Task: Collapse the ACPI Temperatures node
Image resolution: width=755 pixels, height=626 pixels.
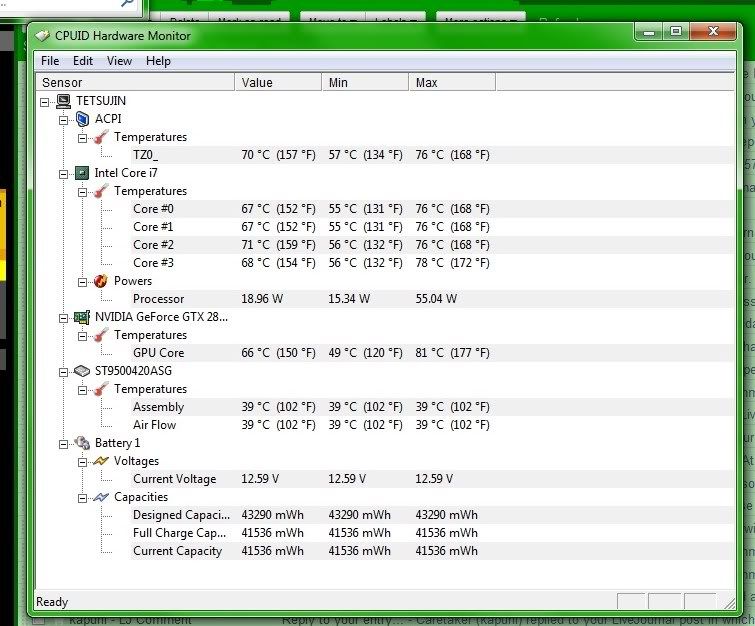Action: point(83,138)
